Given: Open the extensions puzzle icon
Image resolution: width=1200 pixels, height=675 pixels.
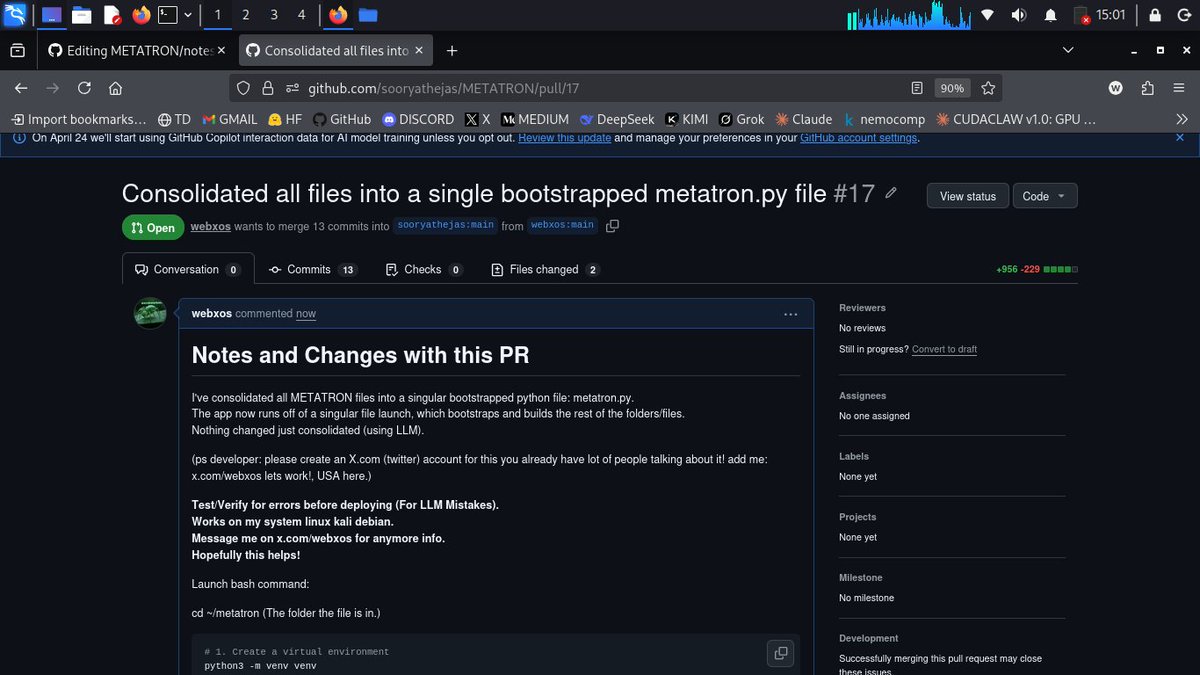Looking at the screenshot, I should pos(1147,88).
